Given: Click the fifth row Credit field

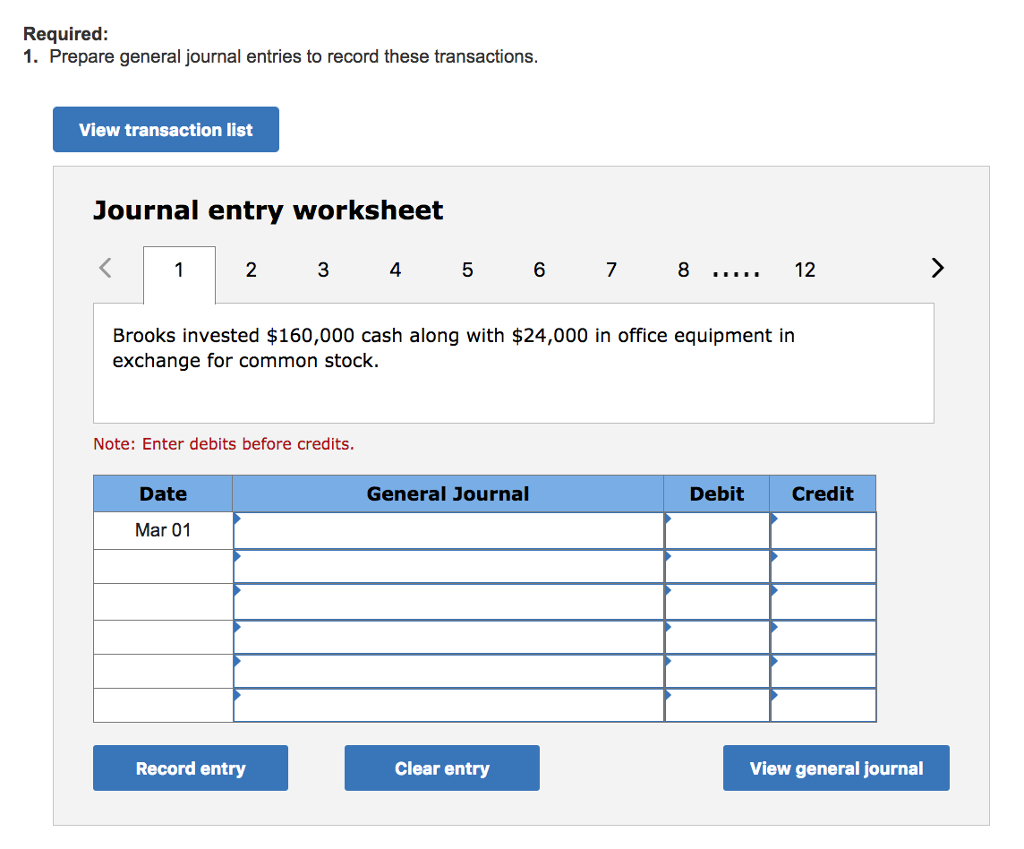Looking at the screenshot, I should pos(823,671).
